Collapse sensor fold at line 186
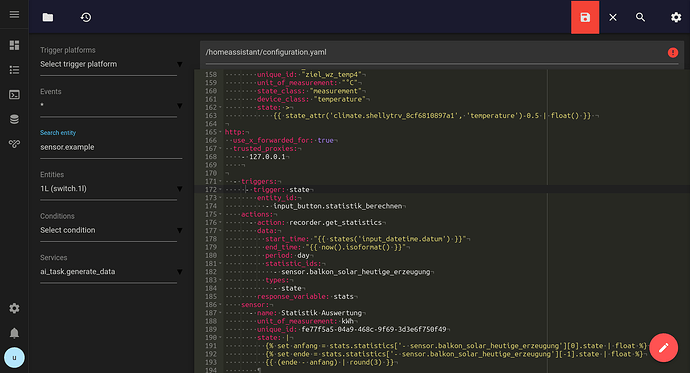 click(x=220, y=305)
